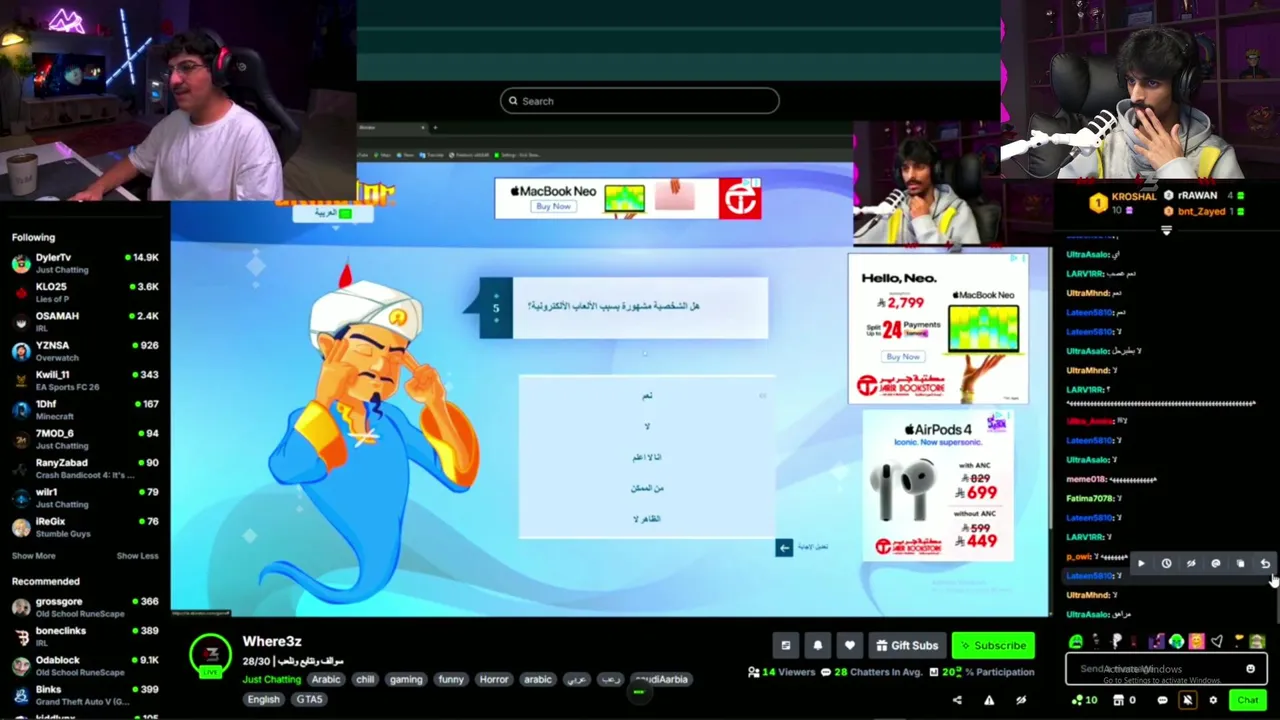Hide message with chat toolbar crossed-eye icon

1191,564
